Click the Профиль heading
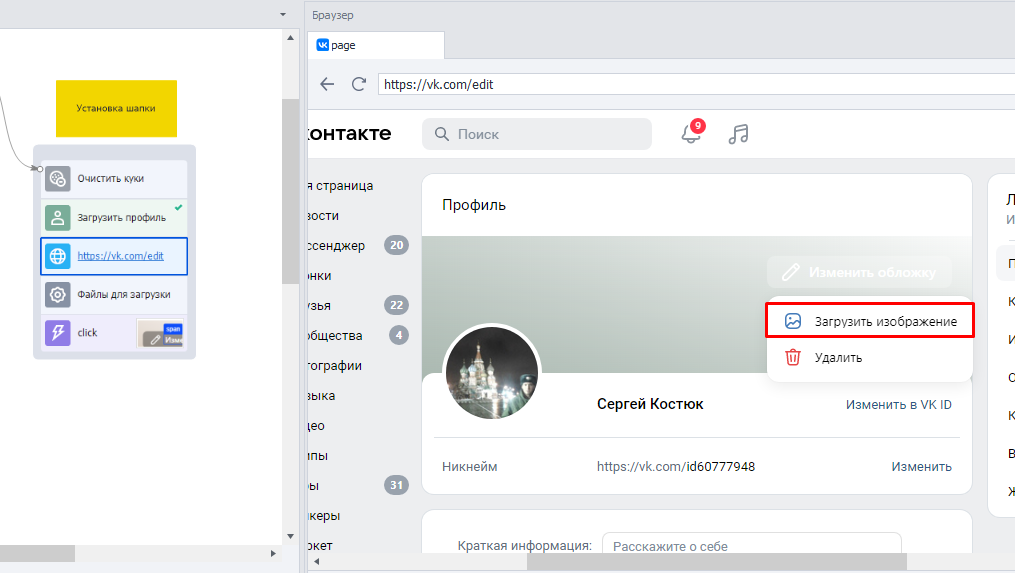 coord(474,205)
